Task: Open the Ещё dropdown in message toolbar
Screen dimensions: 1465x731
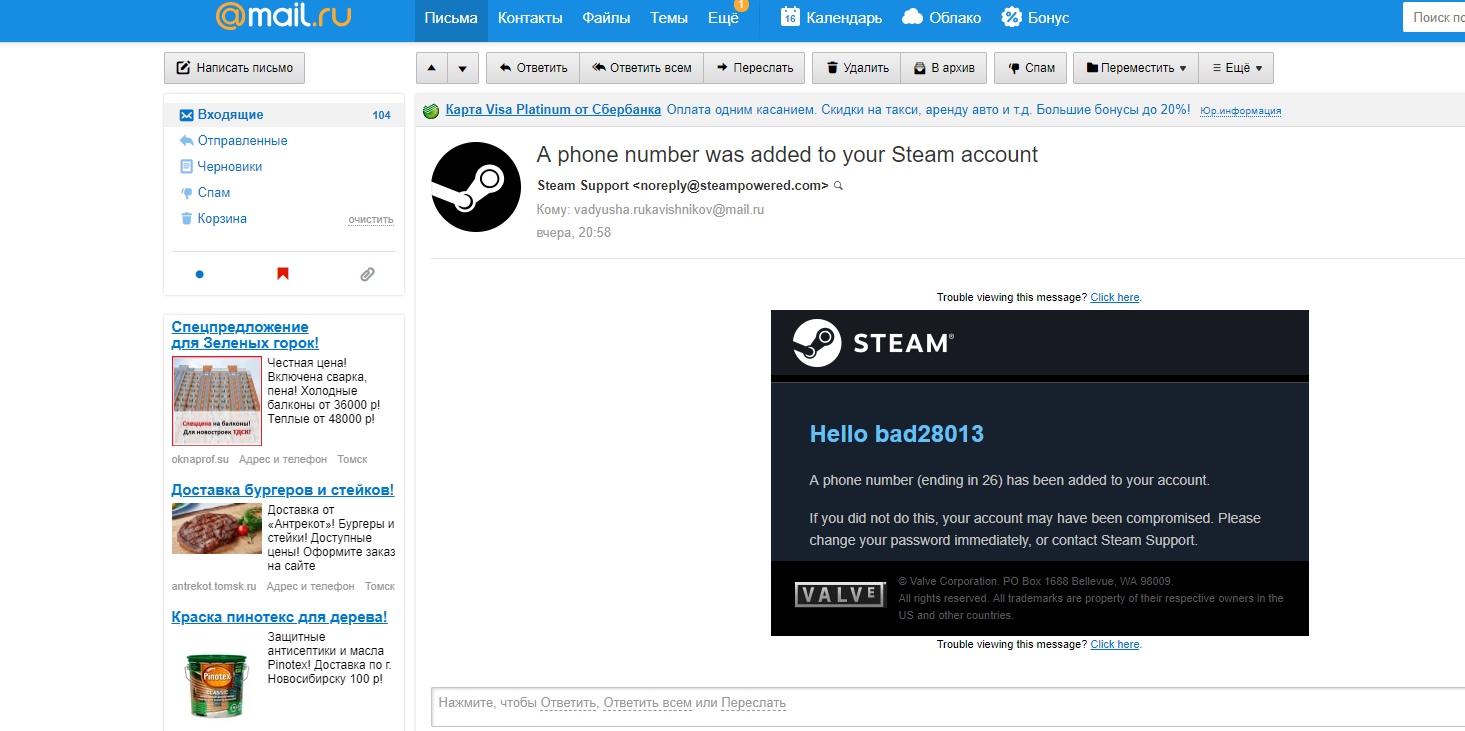Action: tap(1236, 68)
